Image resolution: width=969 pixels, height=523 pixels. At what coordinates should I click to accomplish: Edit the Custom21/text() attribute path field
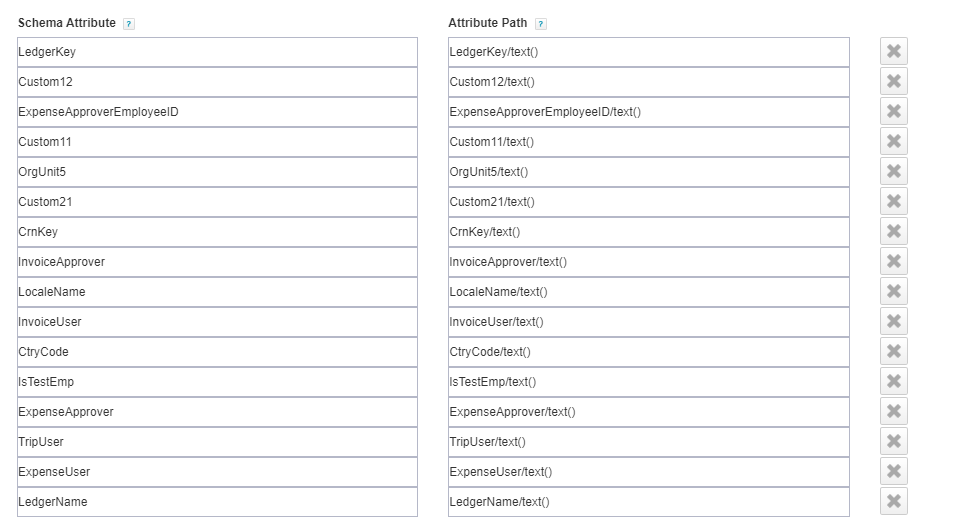tap(648, 202)
